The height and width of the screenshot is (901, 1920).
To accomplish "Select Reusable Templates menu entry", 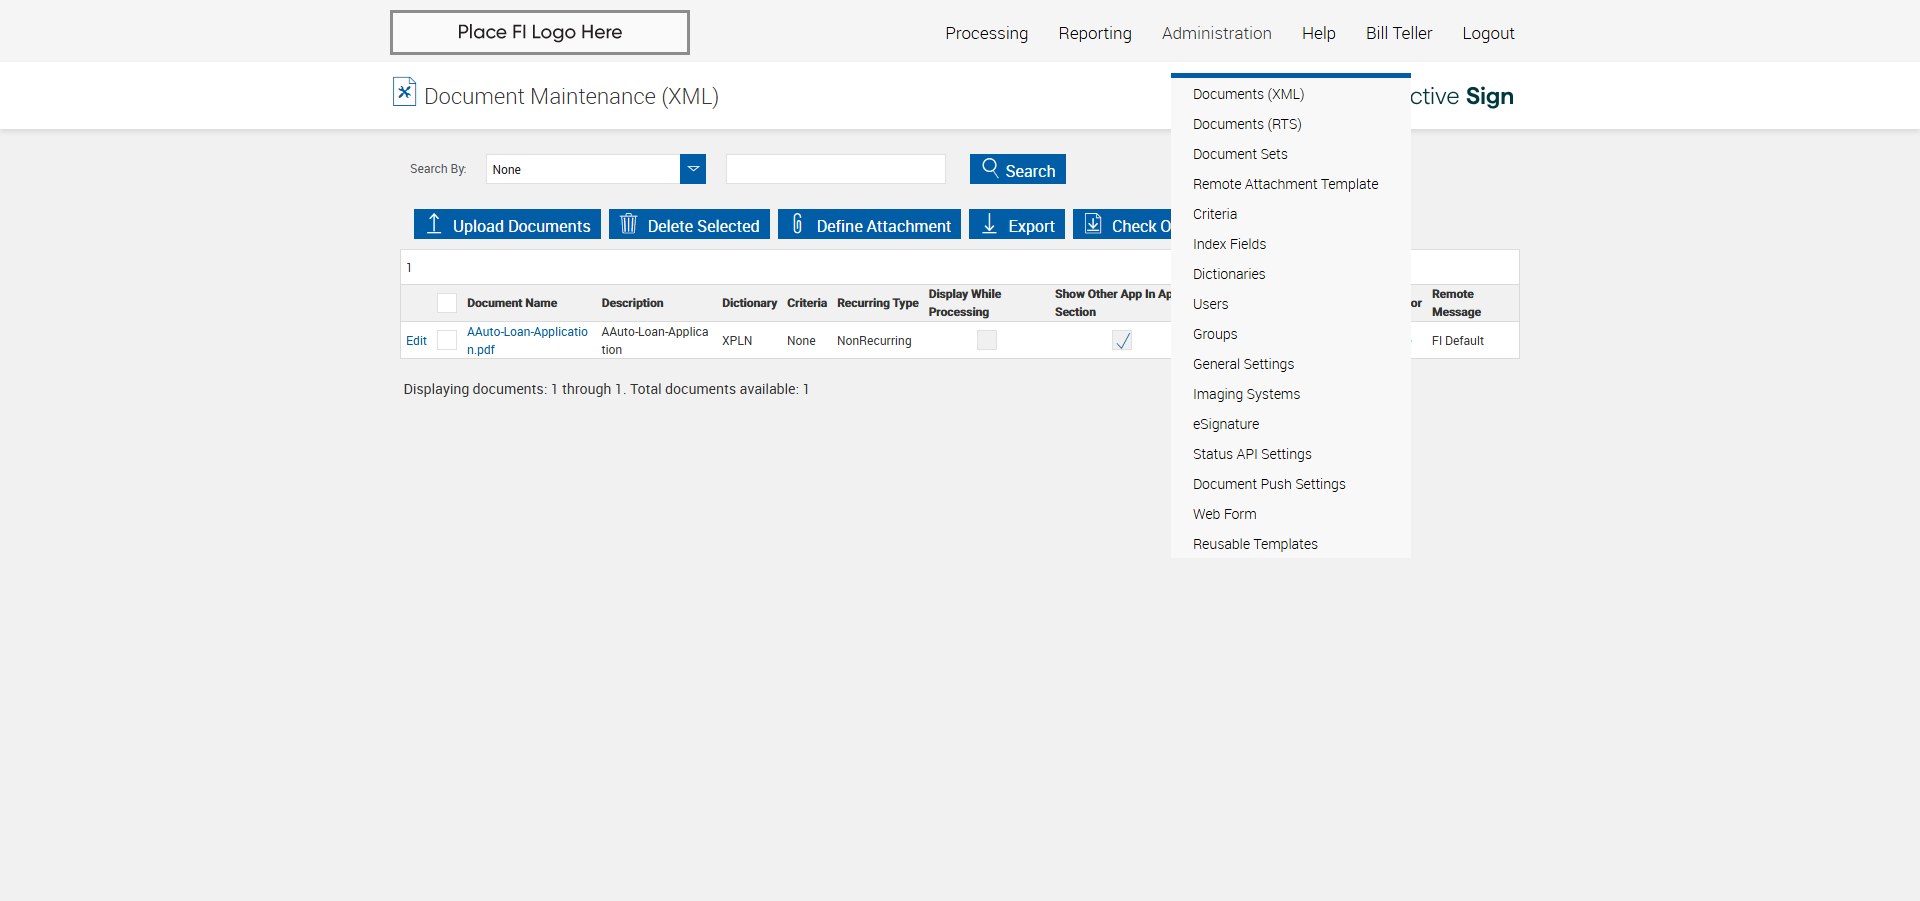I will tap(1255, 544).
